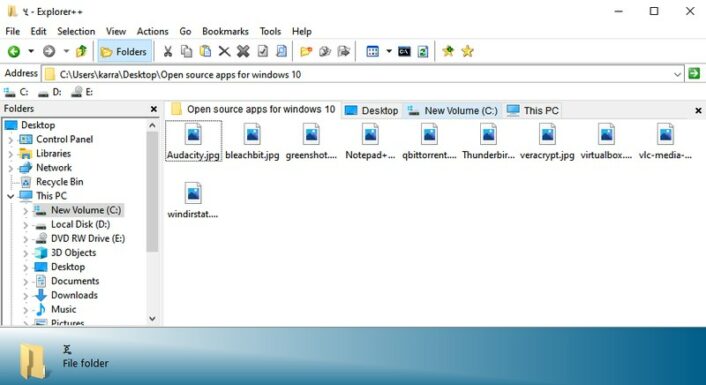
Task: Open Search with magnifier page icon
Action: point(281,51)
